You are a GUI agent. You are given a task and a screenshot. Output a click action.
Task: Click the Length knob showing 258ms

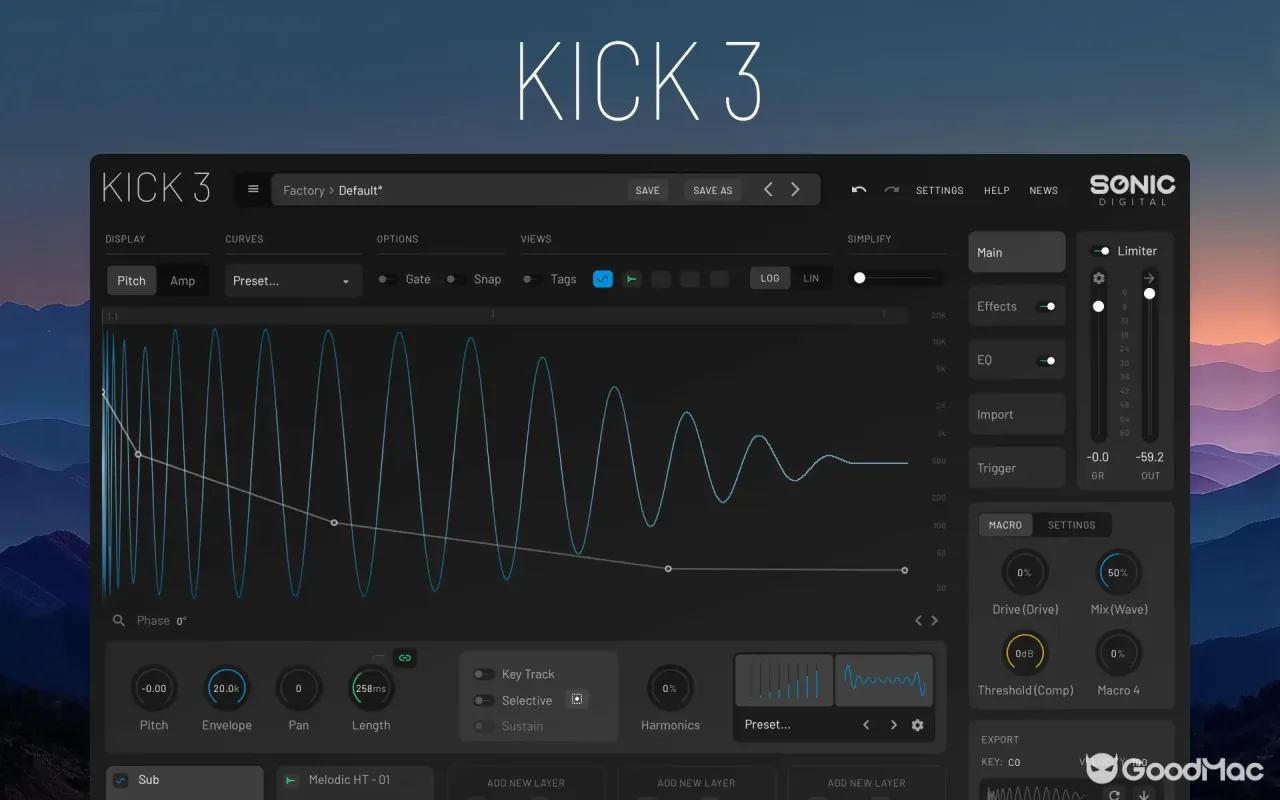pyautogui.click(x=371, y=688)
